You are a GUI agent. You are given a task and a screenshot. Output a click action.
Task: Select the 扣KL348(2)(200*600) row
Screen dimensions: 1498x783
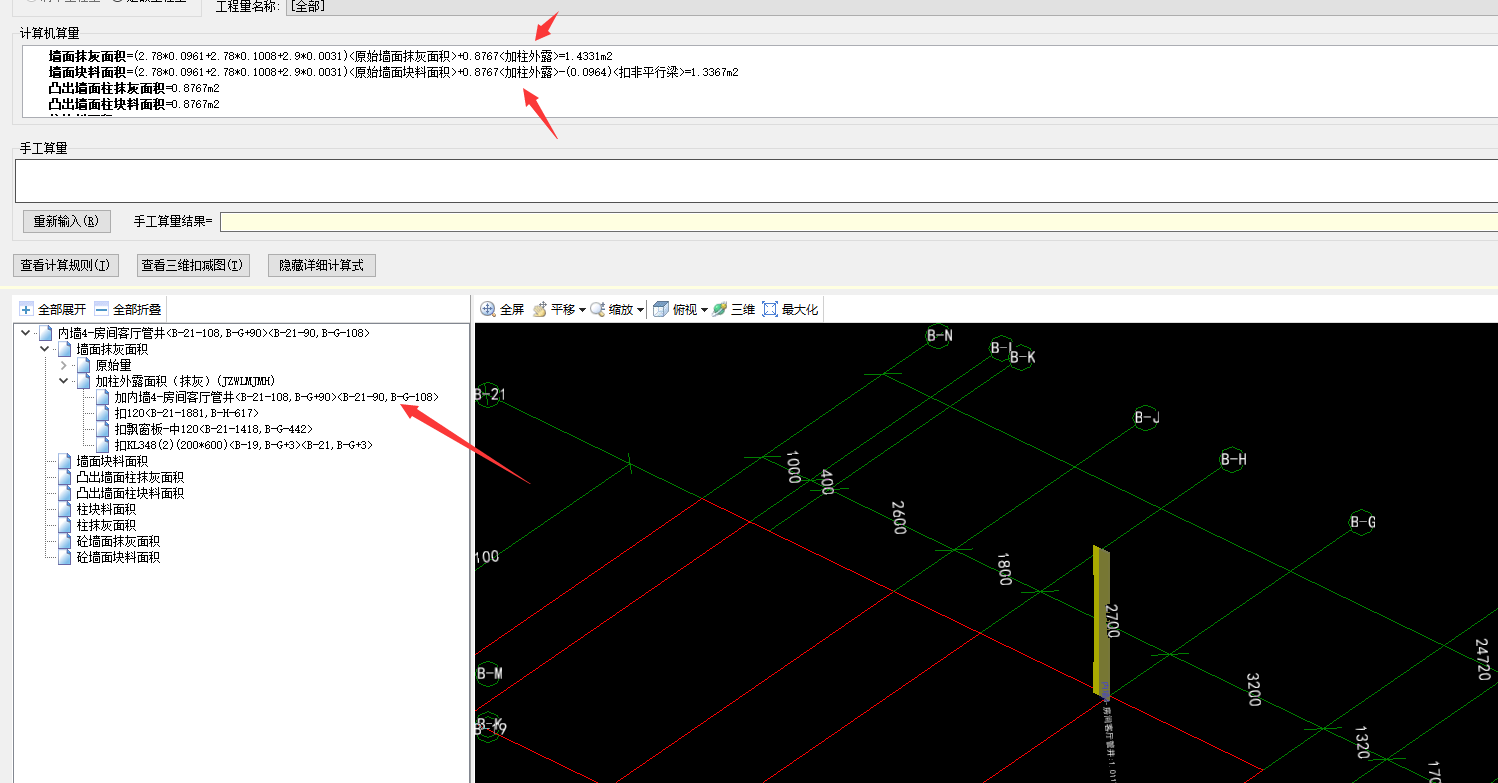[x=244, y=445]
